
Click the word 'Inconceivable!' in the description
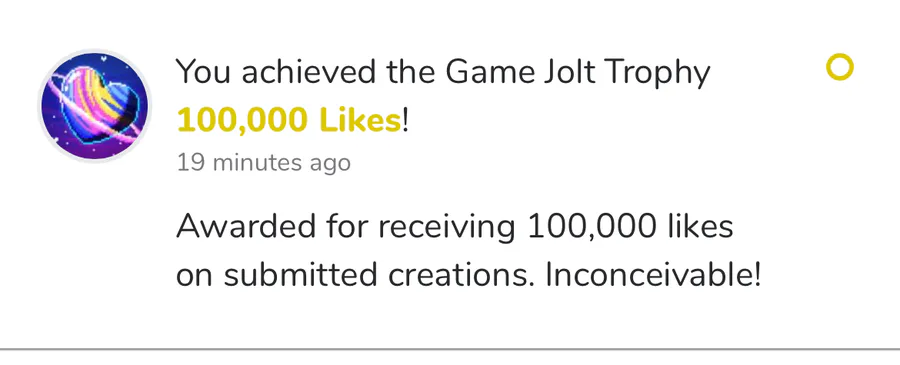(653, 275)
